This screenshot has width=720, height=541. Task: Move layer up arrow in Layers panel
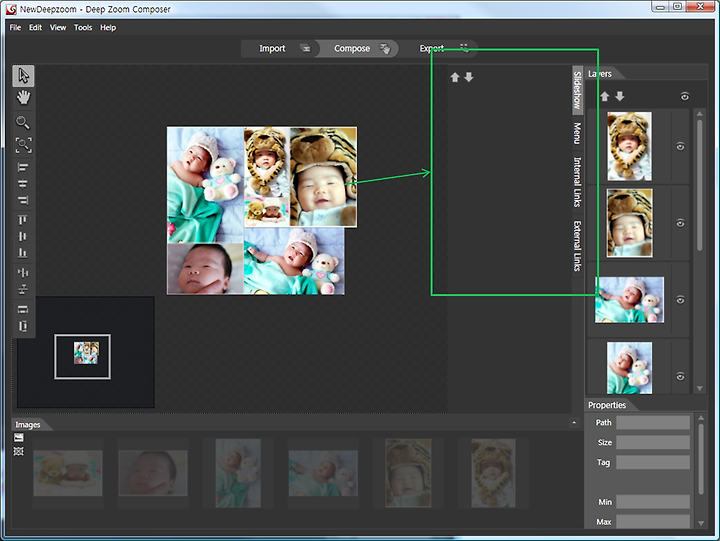(605, 96)
